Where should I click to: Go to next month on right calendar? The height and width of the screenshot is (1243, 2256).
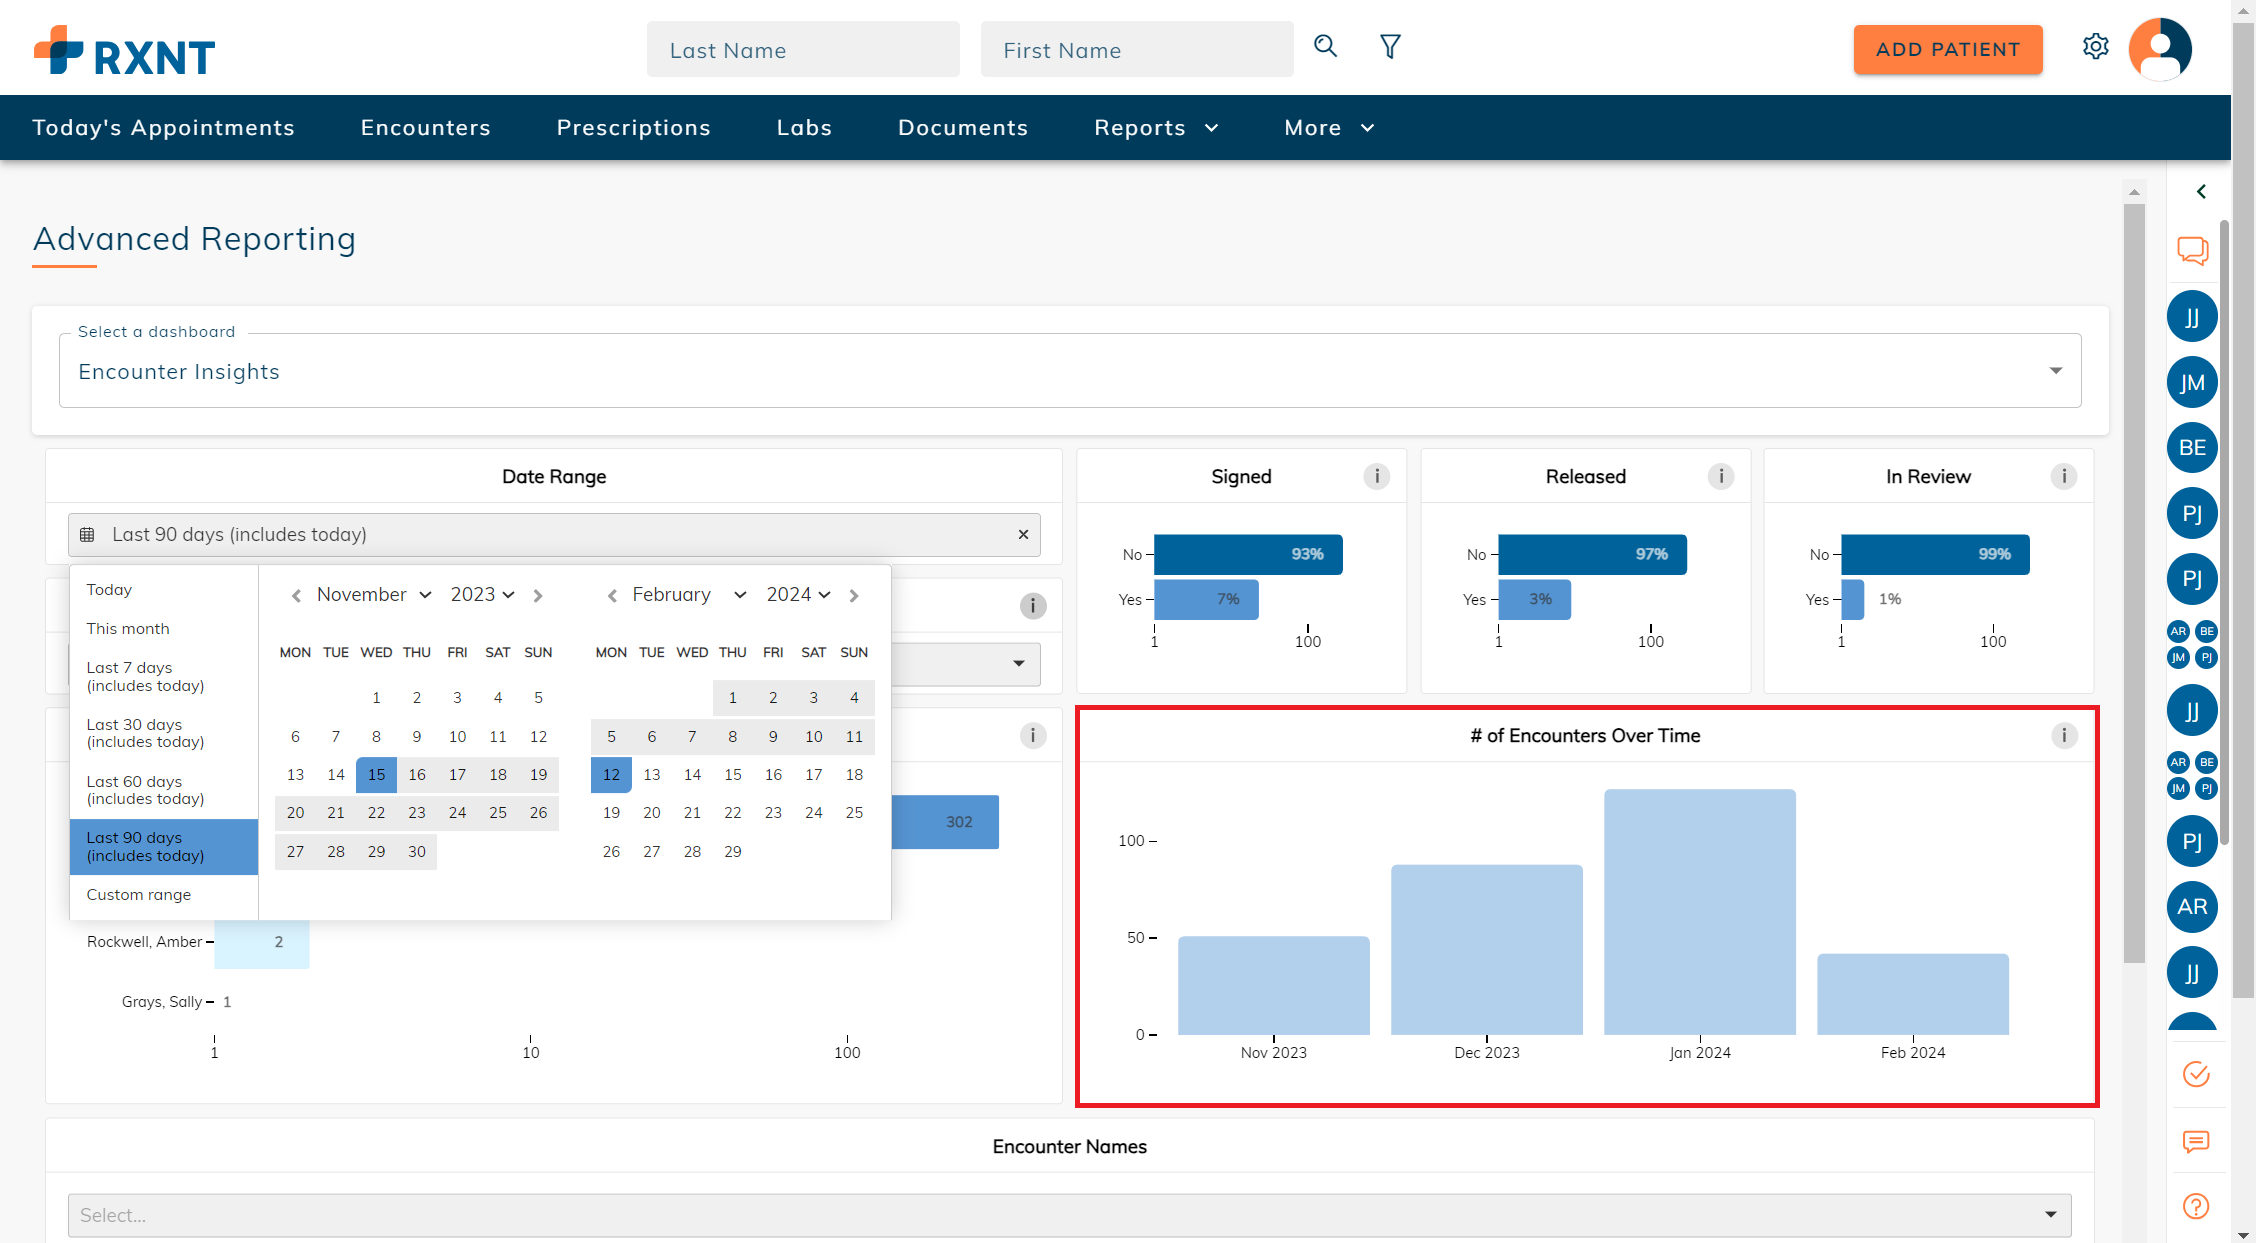coord(854,595)
